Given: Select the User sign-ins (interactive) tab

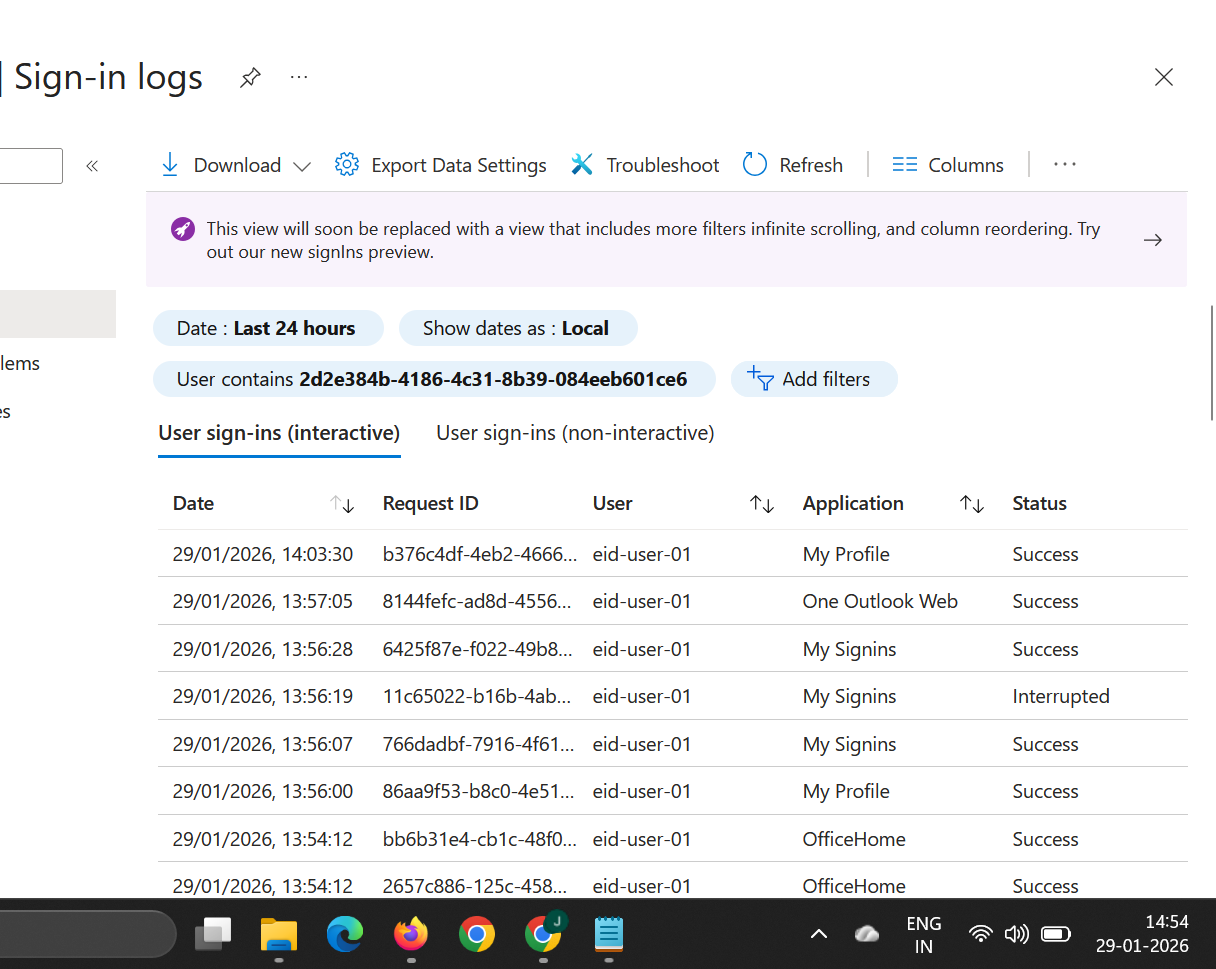Looking at the screenshot, I should tap(279, 433).
